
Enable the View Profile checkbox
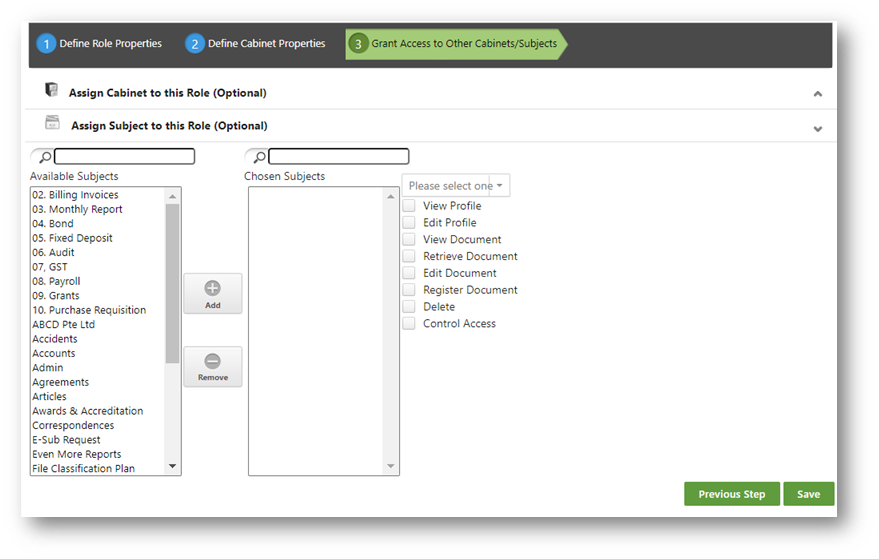pos(409,206)
